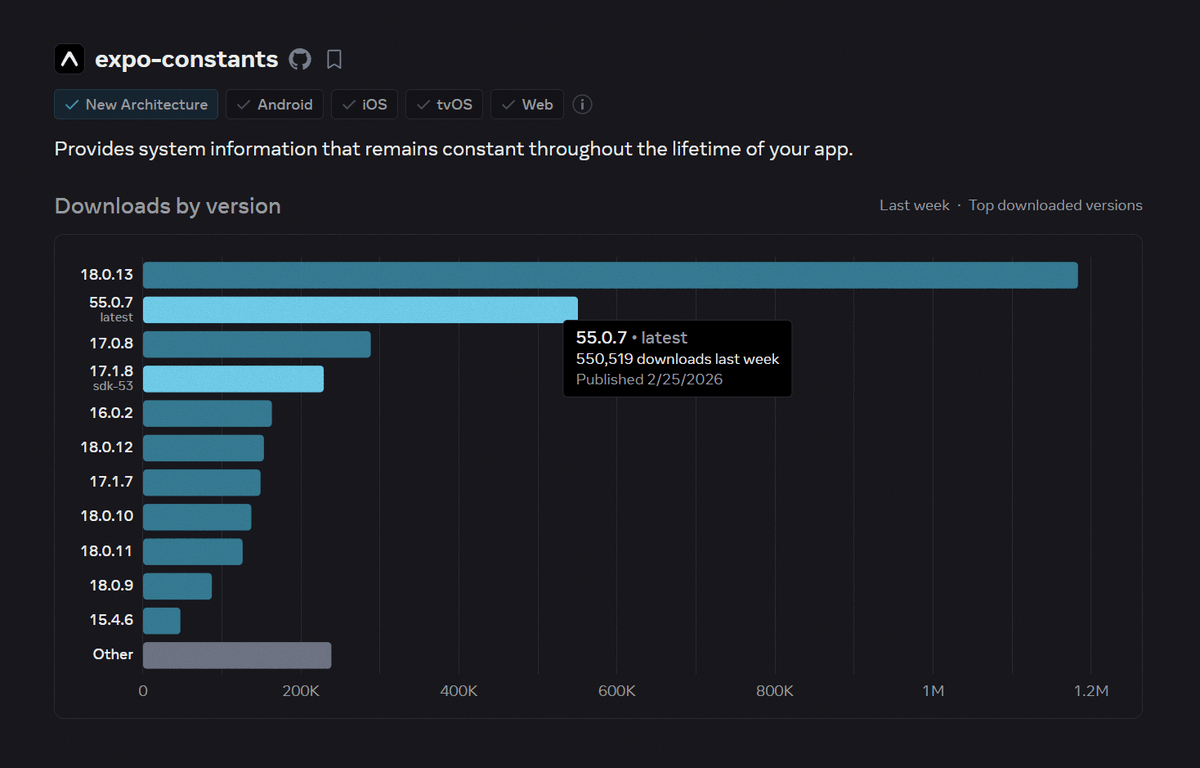Click the 18.0.11 download bar
1200x768 pixels.
(193, 552)
